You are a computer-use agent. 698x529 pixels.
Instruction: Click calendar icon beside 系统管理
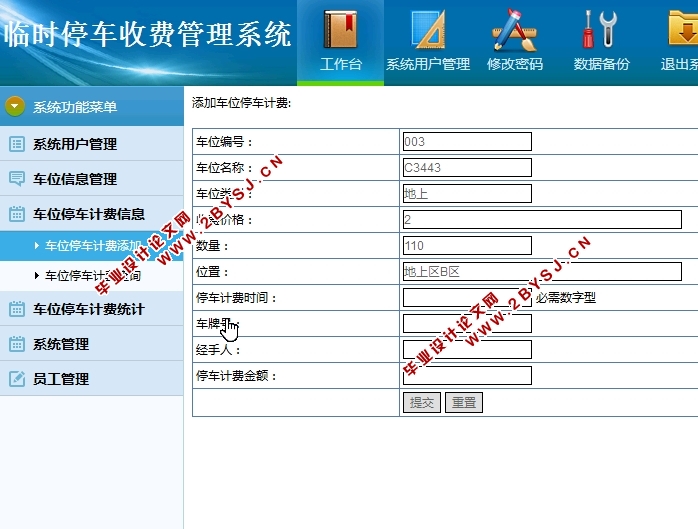coord(17,344)
